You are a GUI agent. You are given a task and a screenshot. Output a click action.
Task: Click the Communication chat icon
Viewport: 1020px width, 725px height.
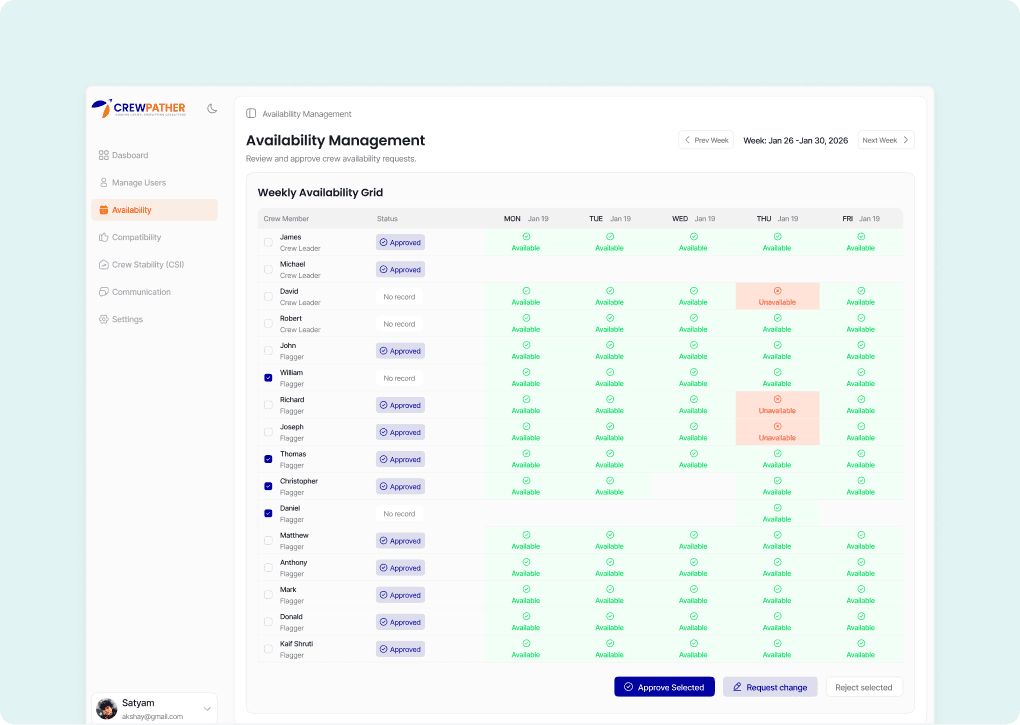pyautogui.click(x=104, y=292)
